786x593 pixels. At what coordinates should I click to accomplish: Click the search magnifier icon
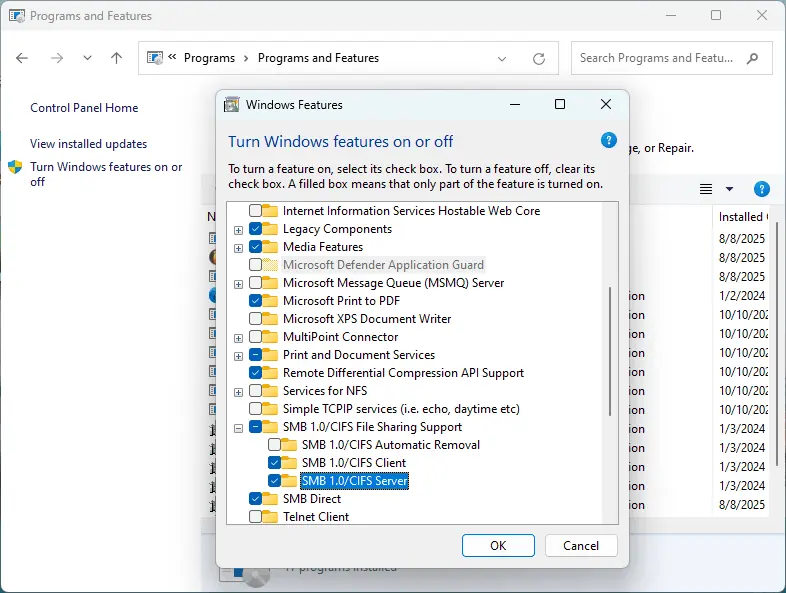752,58
